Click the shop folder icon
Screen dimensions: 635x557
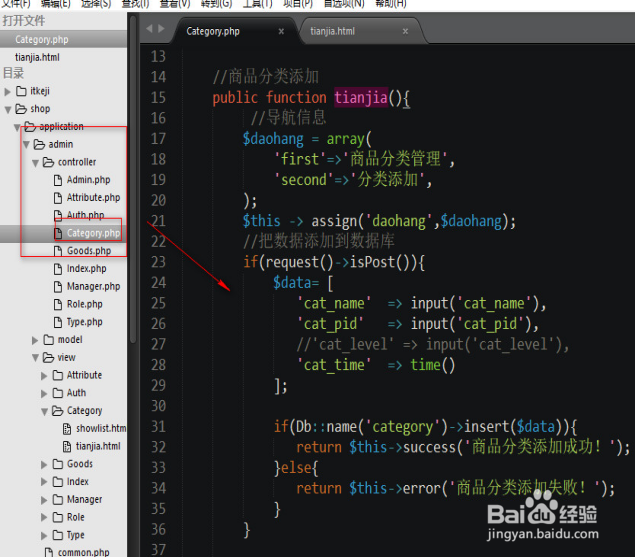click(x=21, y=109)
